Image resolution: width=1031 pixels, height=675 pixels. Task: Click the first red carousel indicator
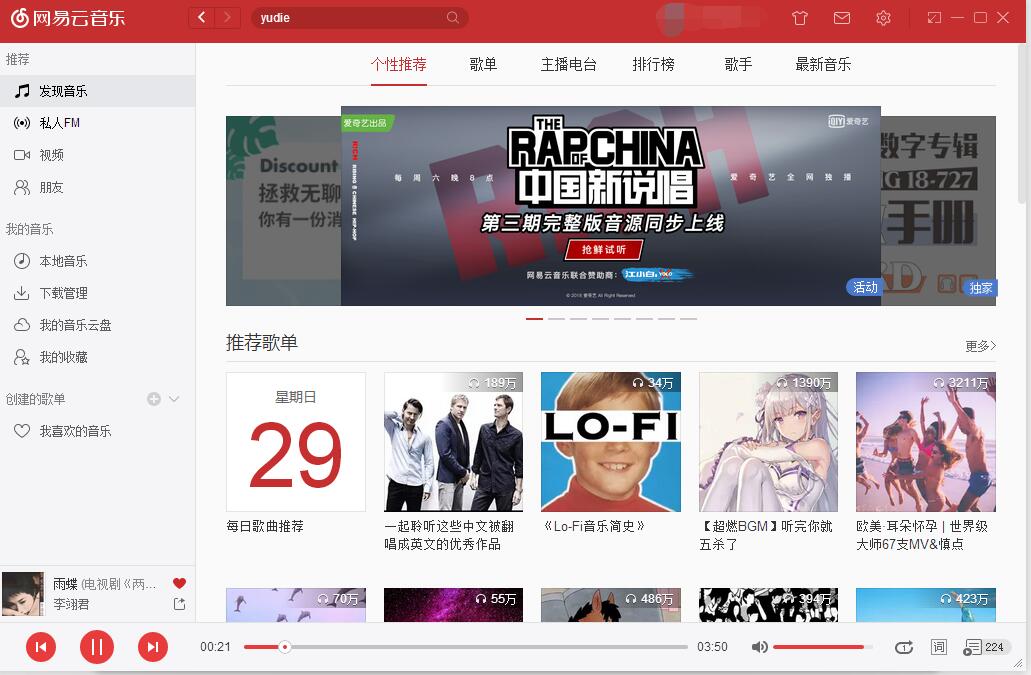point(535,319)
